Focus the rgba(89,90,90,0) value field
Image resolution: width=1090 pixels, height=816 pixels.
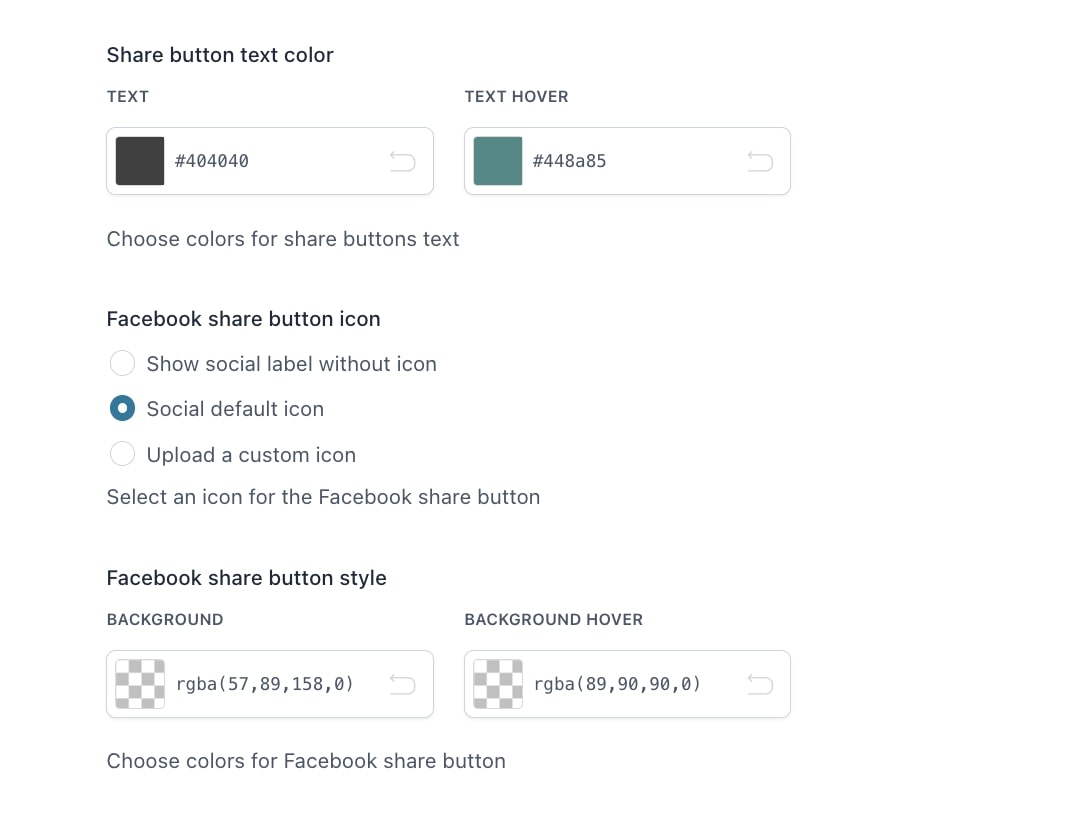(x=635, y=685)
